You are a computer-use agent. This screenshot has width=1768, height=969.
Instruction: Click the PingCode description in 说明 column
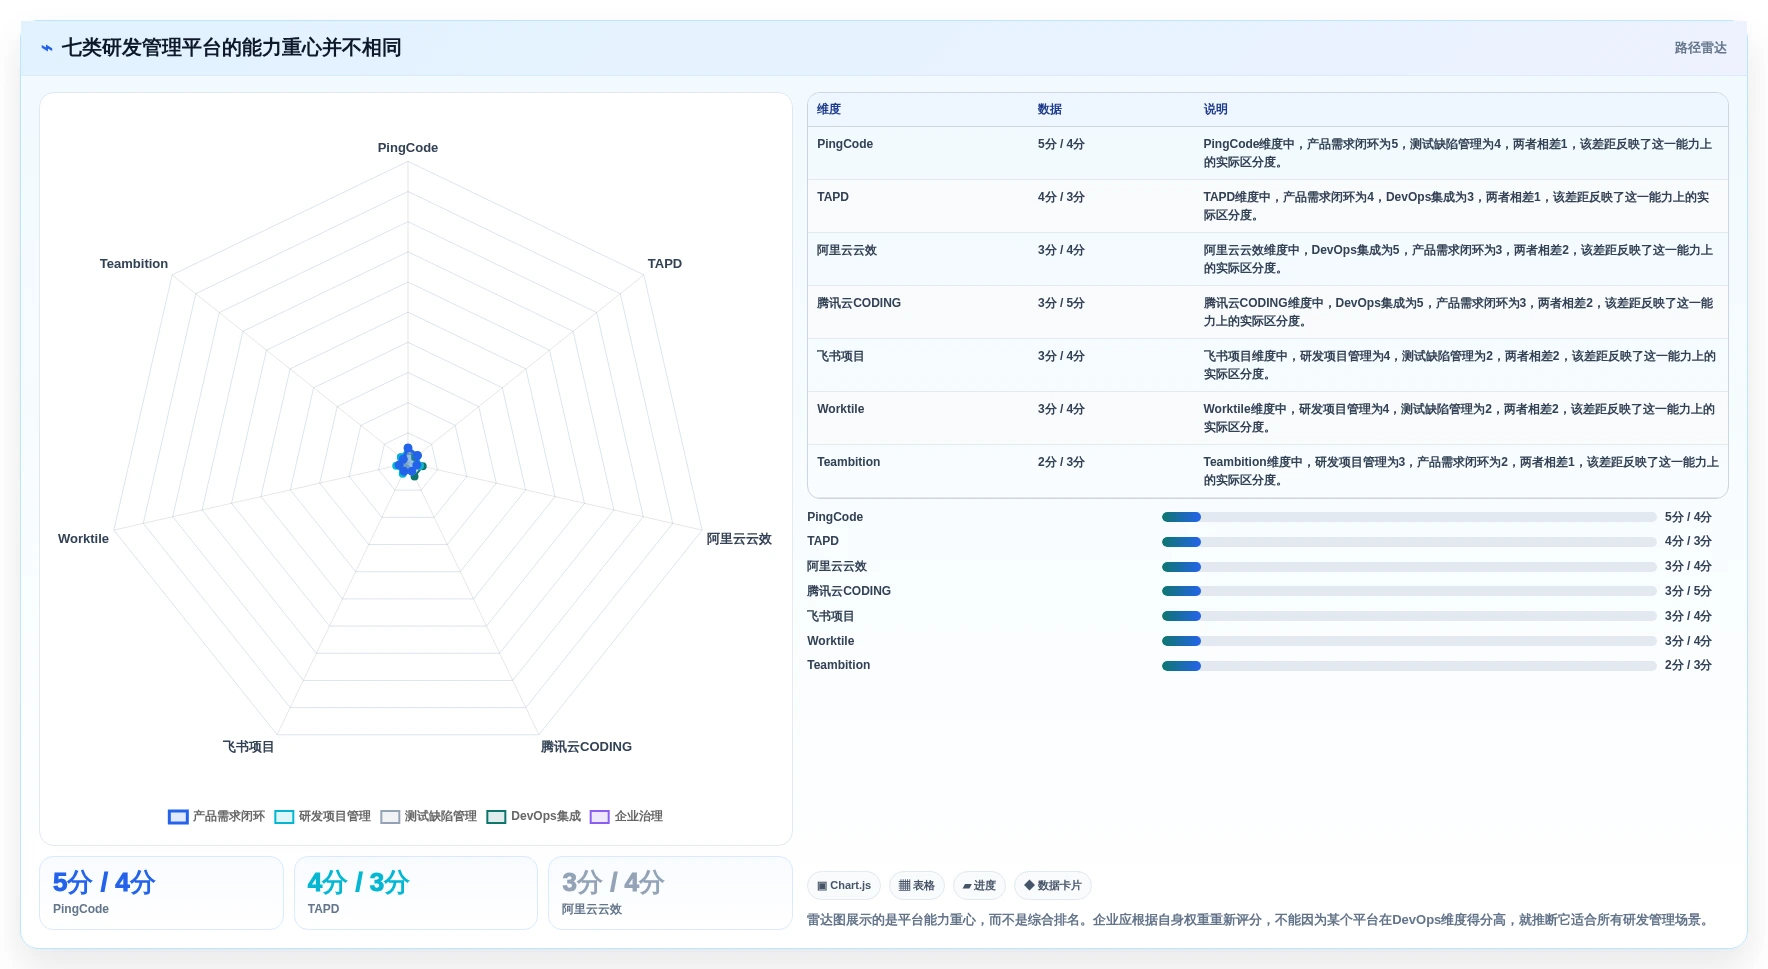[x=1459, y=153]
